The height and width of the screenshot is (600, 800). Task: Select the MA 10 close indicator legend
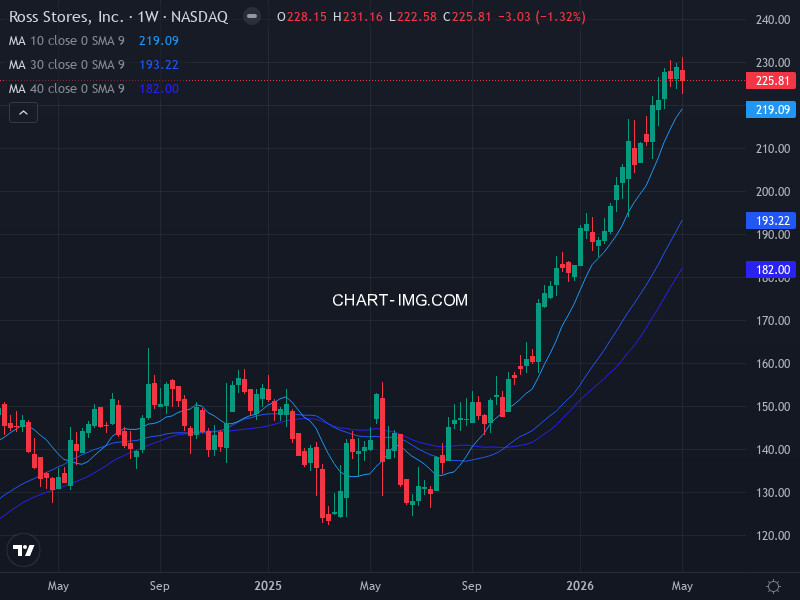coord(67,41)
